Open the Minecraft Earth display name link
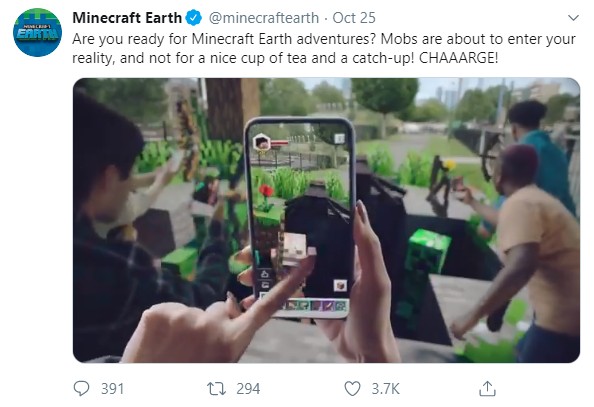Screen dimensions: 594x407 click(x=127, y=18)
